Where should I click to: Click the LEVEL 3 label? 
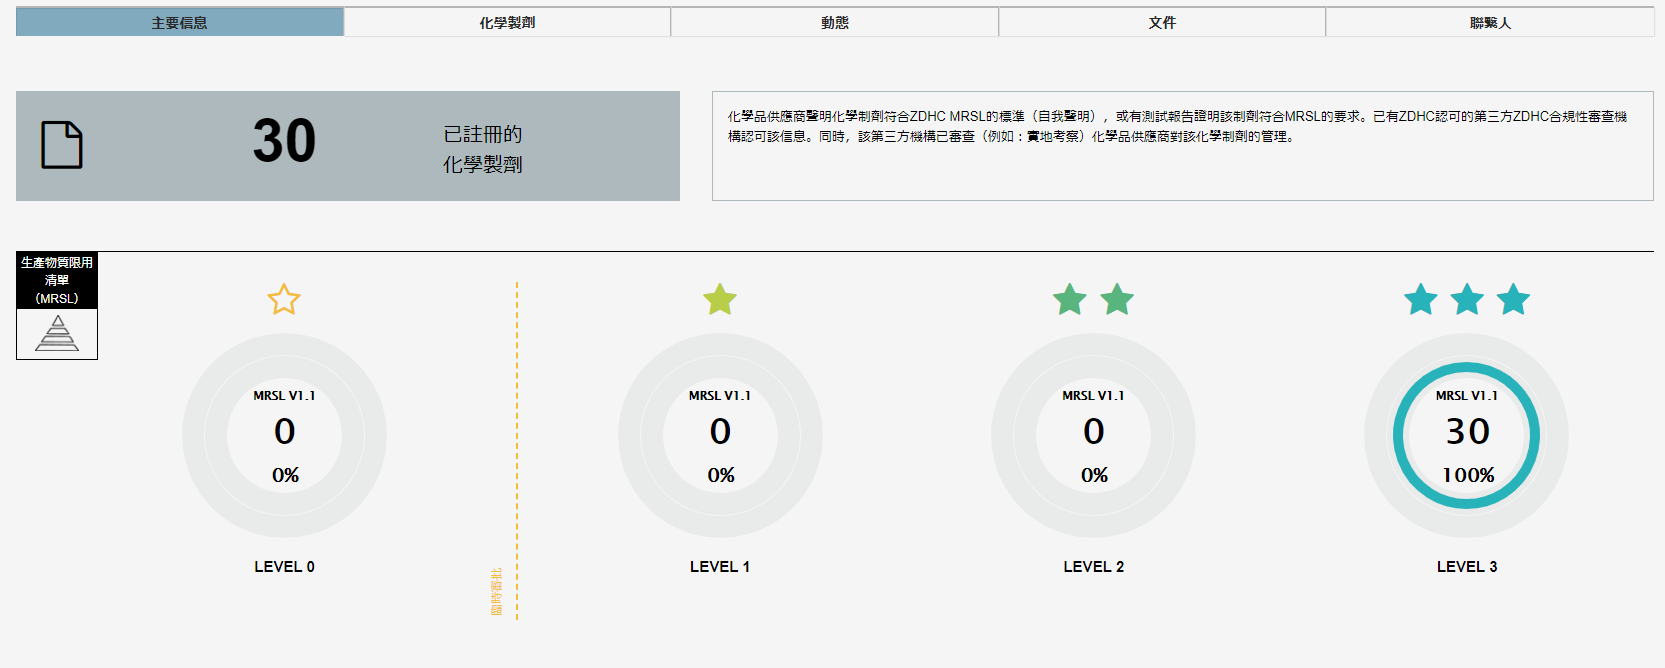pos(1467,567)
